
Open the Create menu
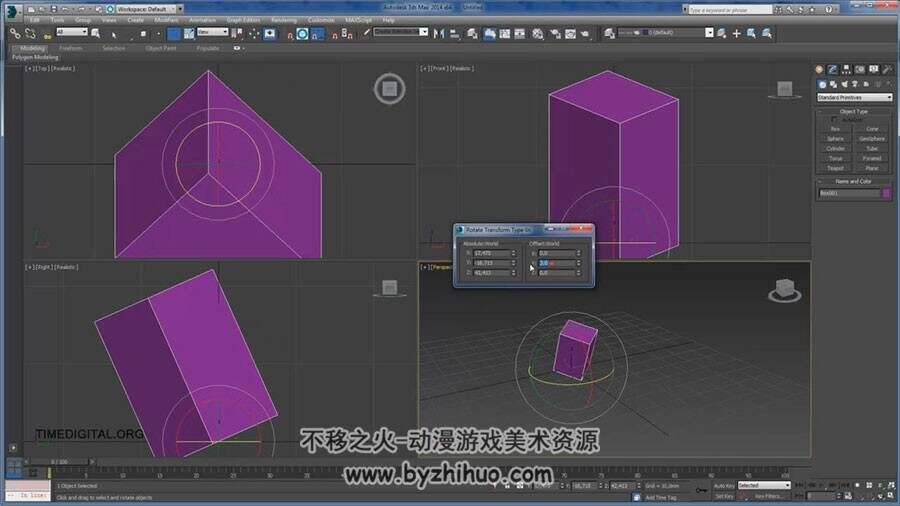(x=135, y=20)
